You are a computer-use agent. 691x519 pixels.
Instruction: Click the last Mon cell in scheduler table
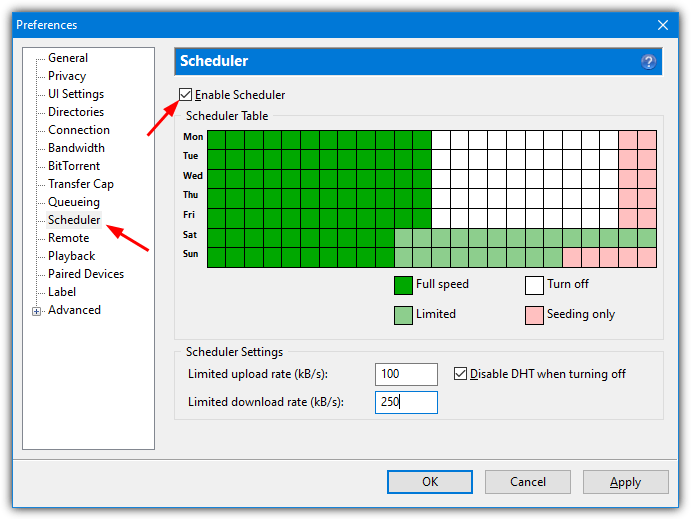(647, 140)
